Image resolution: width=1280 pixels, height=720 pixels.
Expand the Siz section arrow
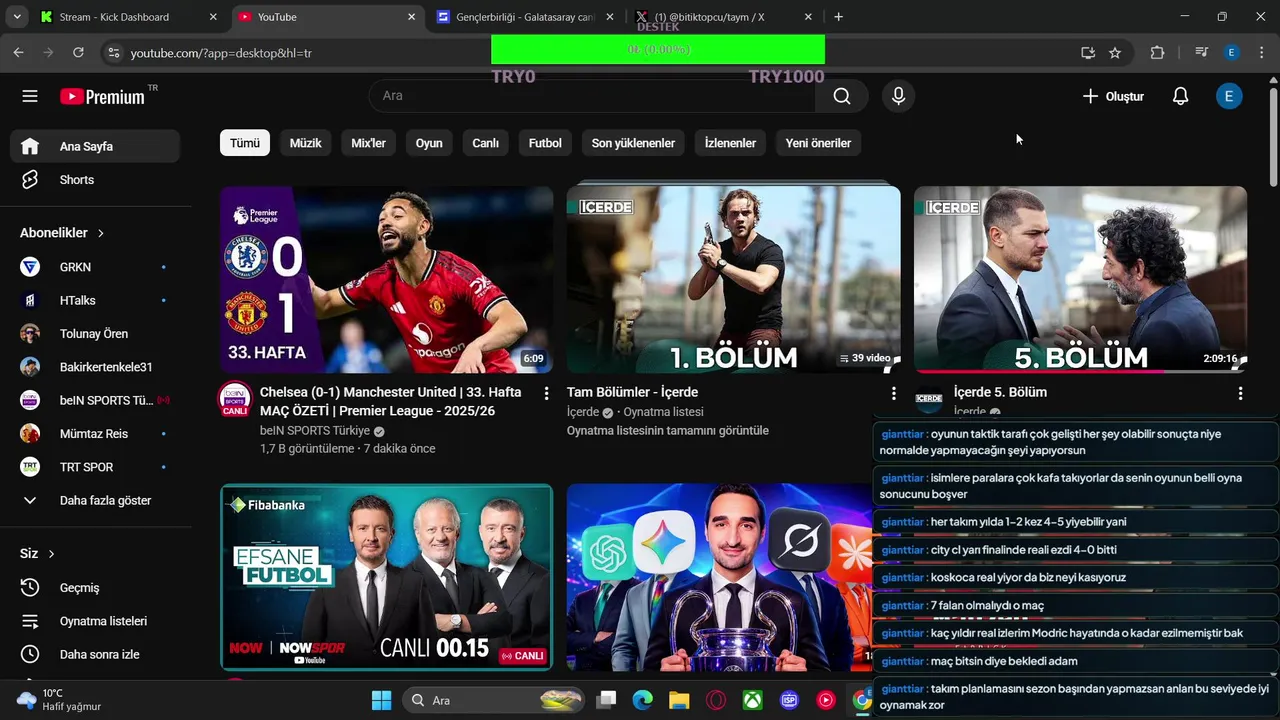[51, 554]
